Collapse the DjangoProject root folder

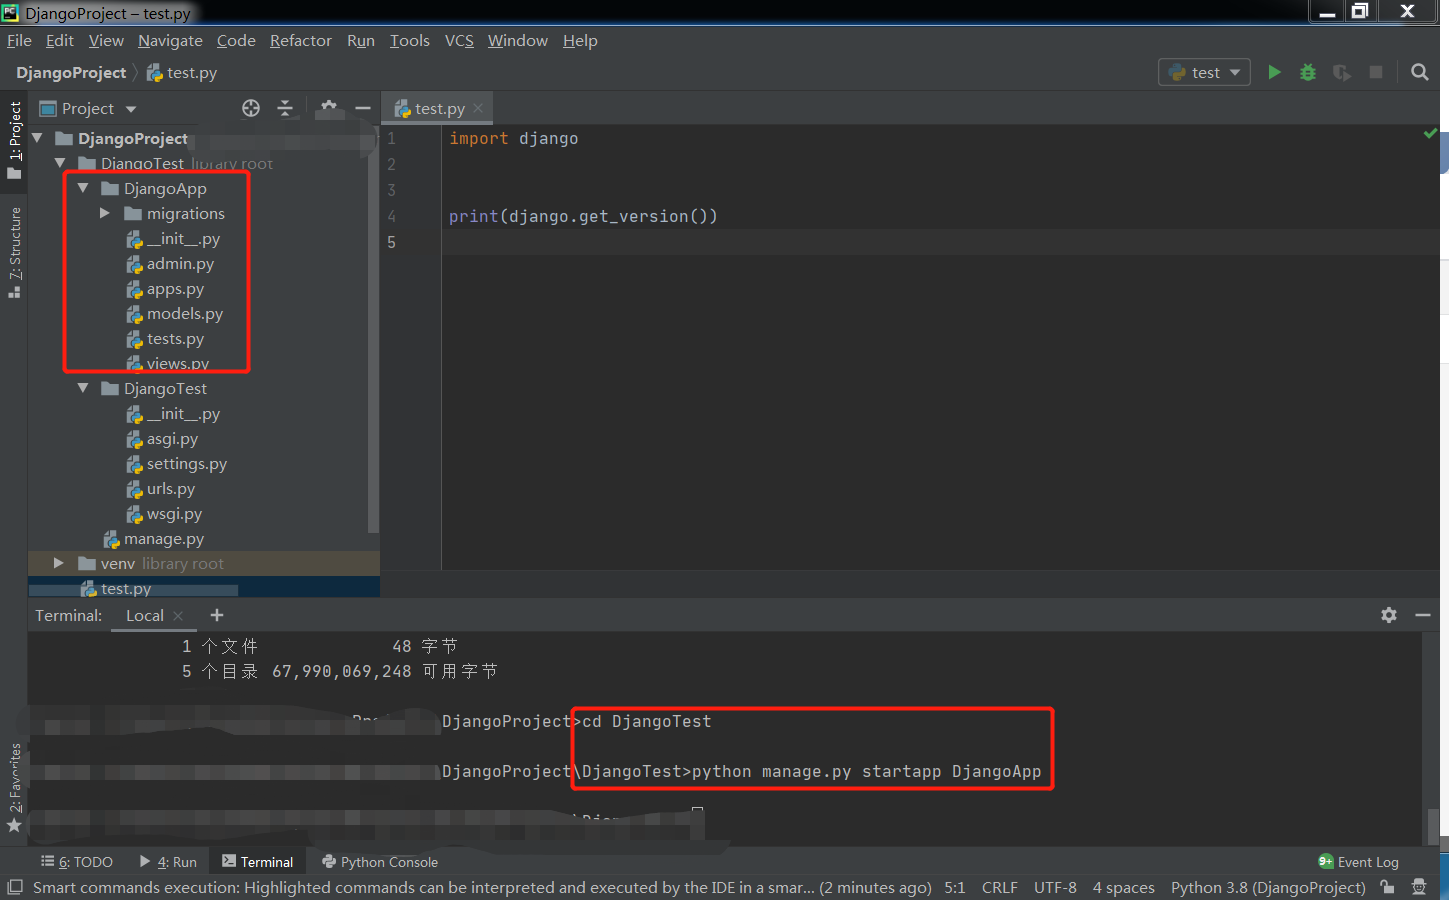pyautogui.click(x=38, y=138)
